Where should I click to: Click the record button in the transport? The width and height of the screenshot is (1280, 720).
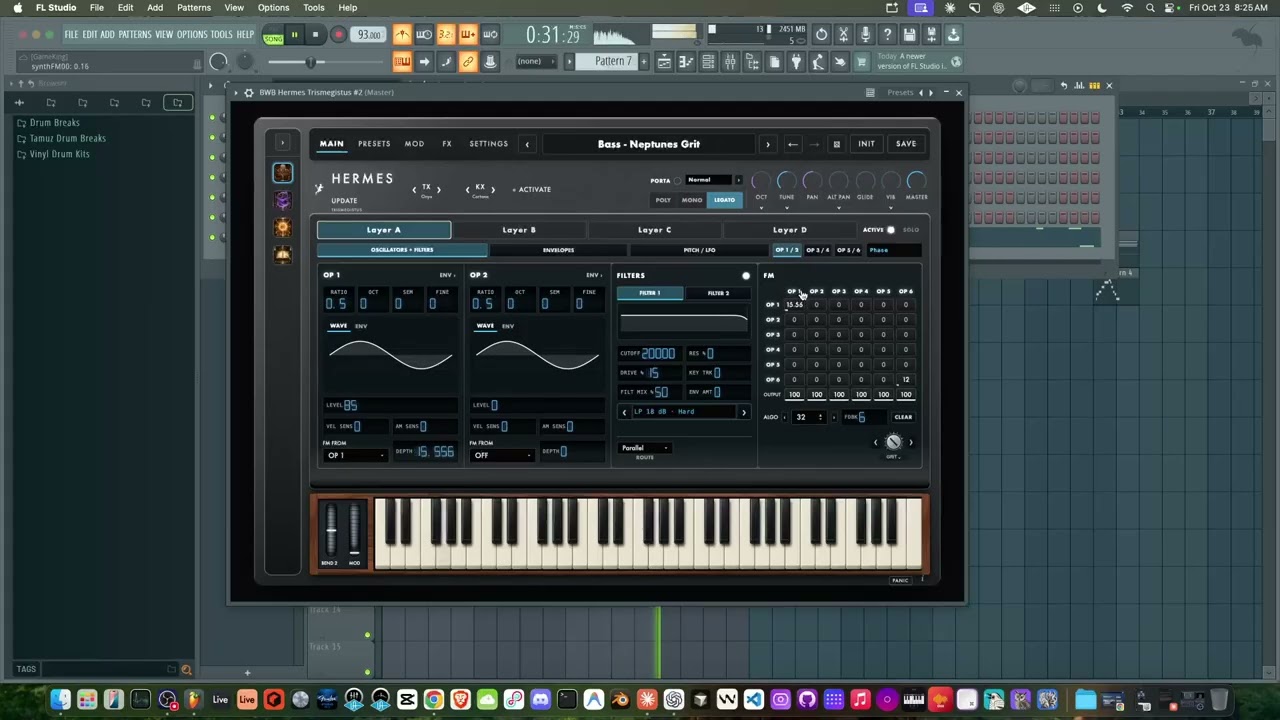[x=338, y=35]
